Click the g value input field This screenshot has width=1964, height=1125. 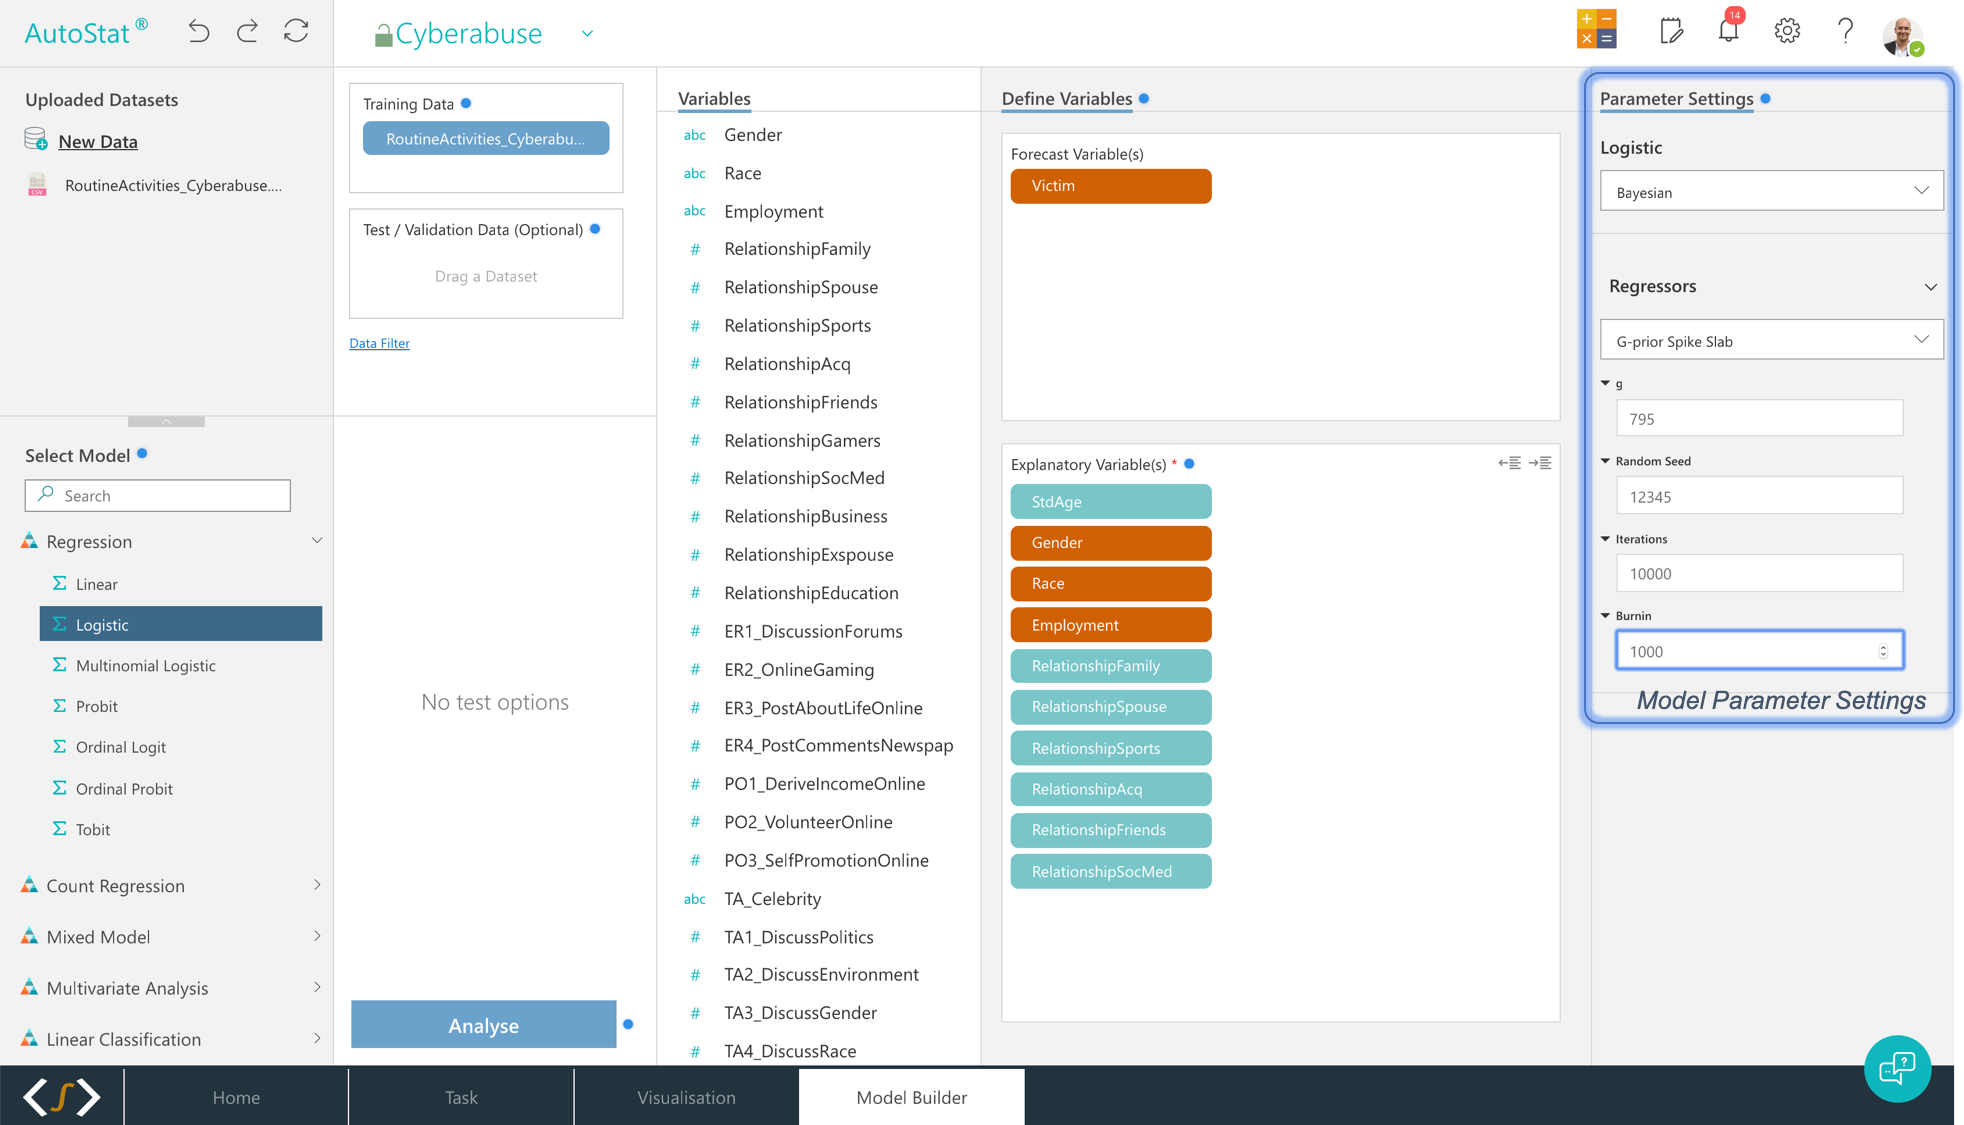pos(1759,418)
